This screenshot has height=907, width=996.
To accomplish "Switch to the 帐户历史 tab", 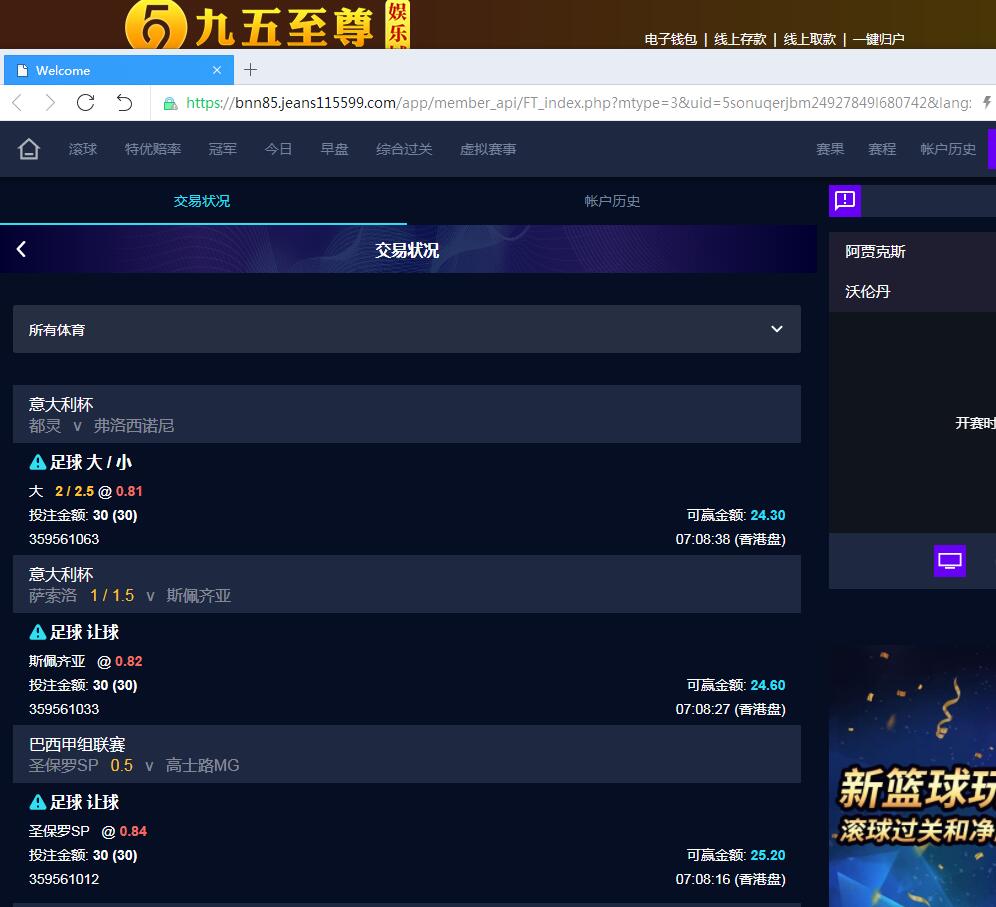I will tap(612, 201).
